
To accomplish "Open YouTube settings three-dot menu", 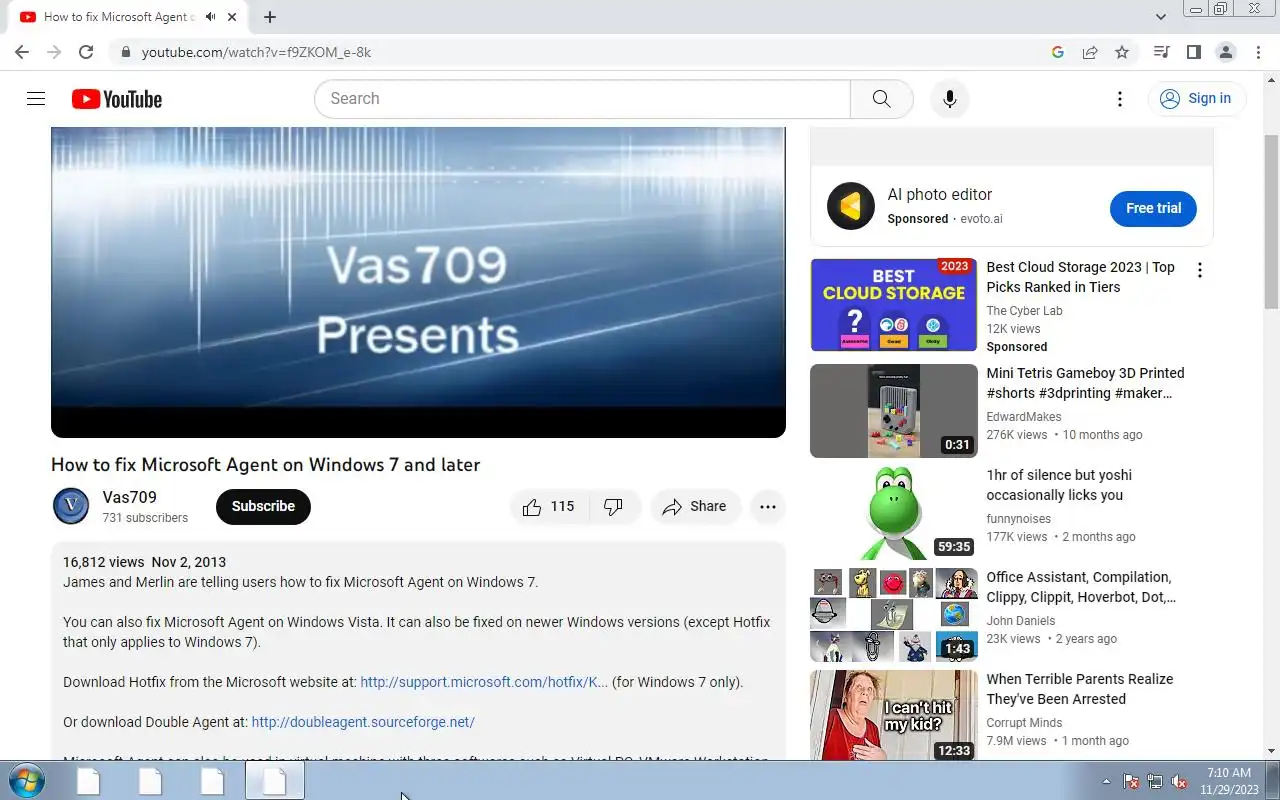I will pyautogui.click(x=1120, y=98).
